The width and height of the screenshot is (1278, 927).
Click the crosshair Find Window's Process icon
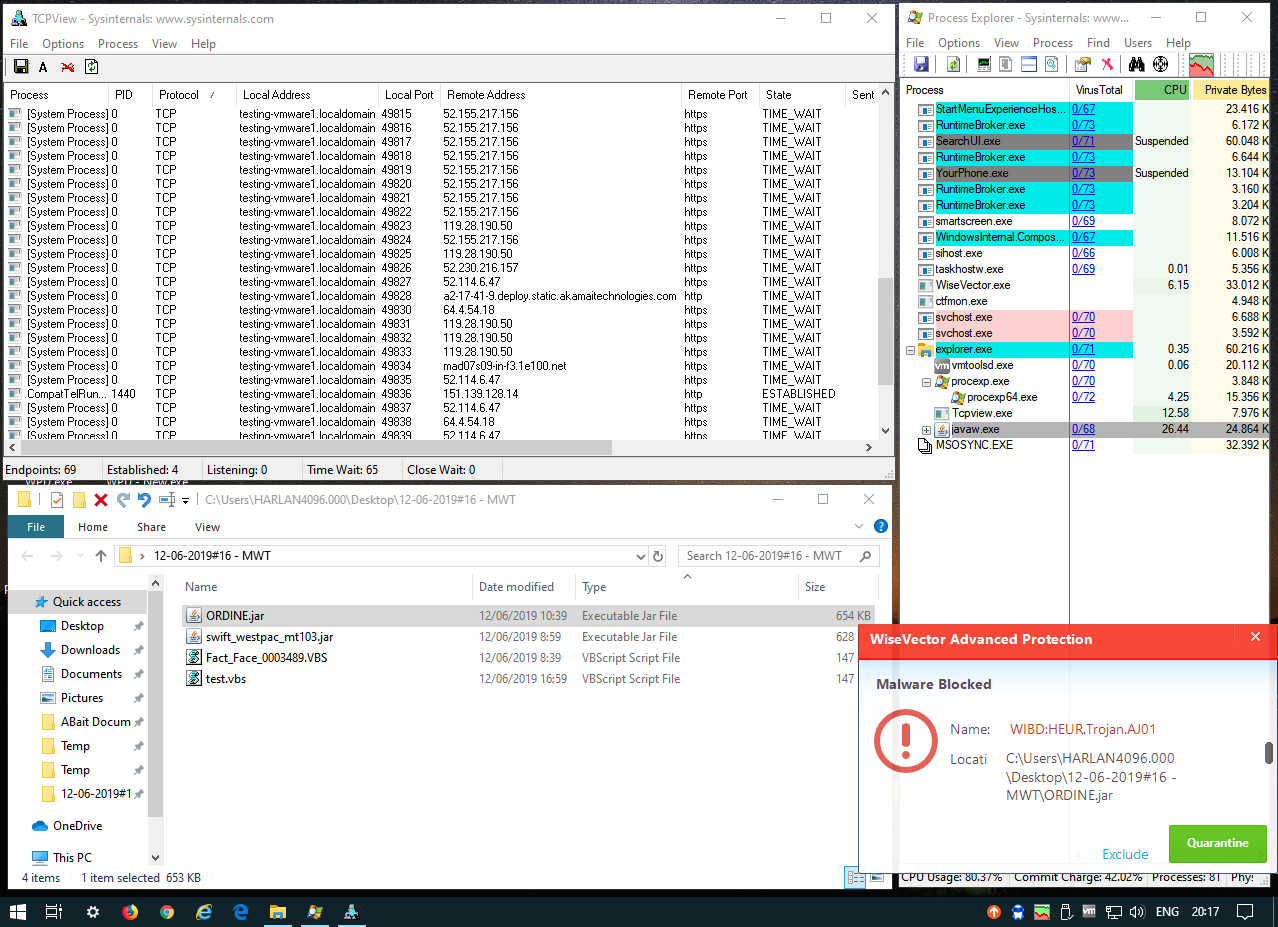(x=1161, y=64)
